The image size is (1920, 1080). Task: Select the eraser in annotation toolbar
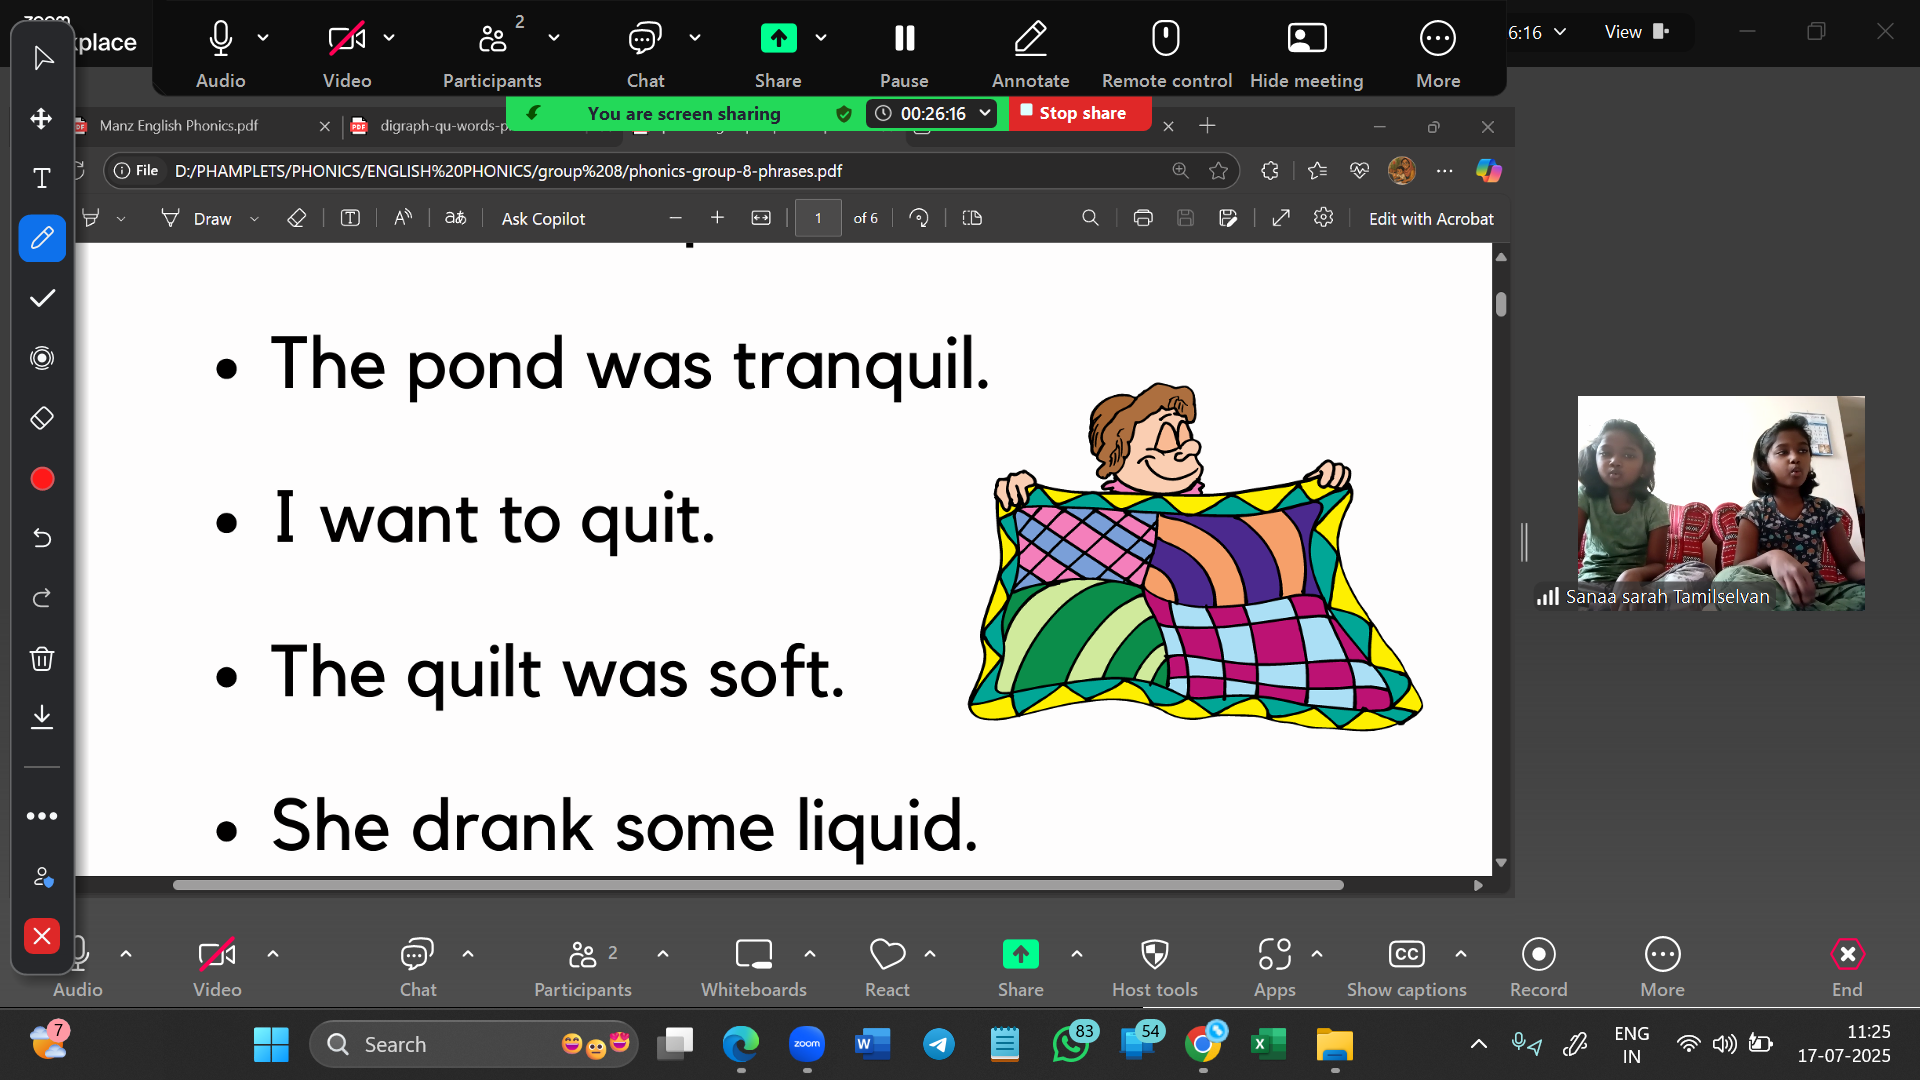(x=42, y=418)
